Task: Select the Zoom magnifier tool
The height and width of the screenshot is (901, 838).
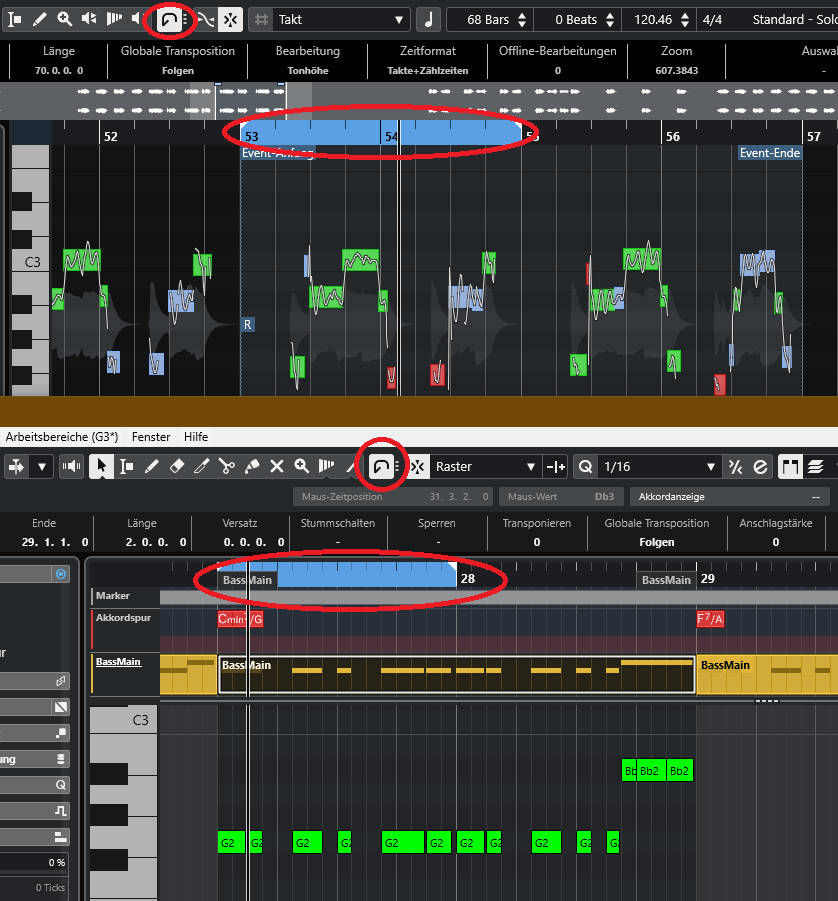Action: pos(303,466)
